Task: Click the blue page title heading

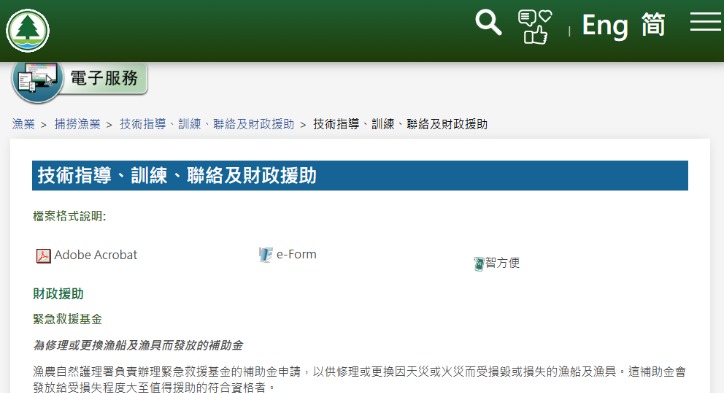Action: point(360,175)
